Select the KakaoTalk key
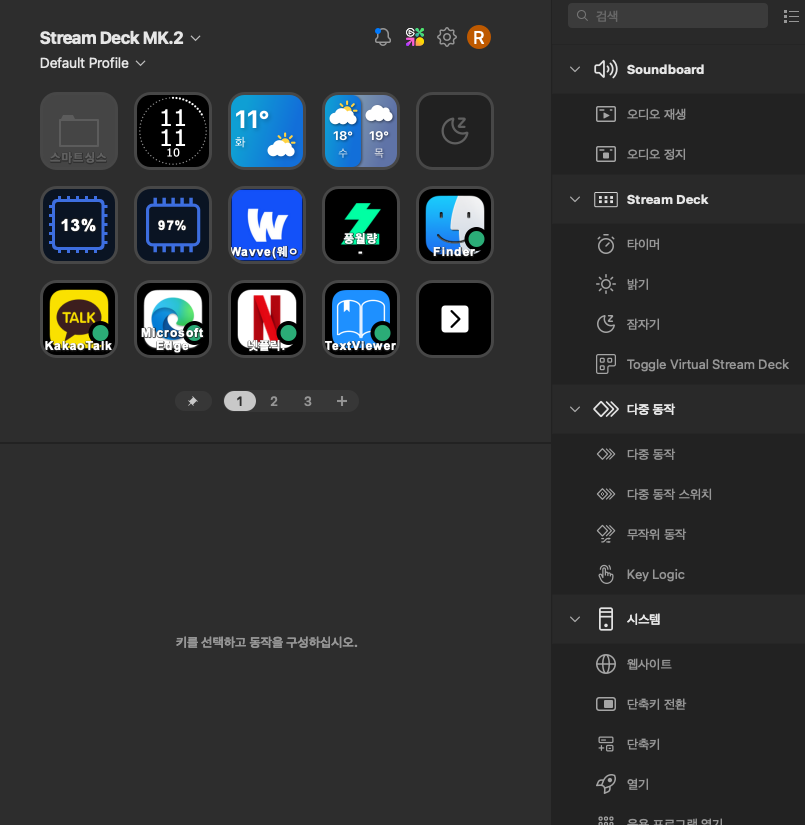The width and height of the screenshot is (805, 825). (79, 319)
